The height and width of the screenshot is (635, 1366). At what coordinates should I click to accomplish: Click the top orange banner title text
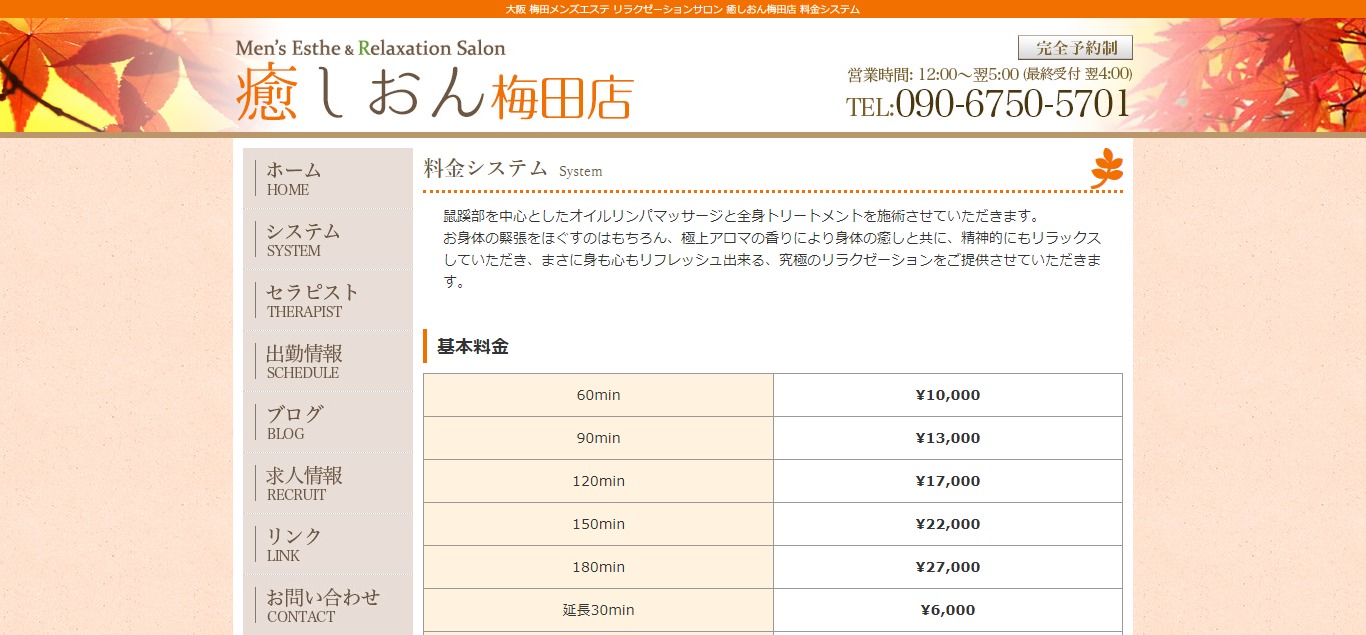pos(683,9)
